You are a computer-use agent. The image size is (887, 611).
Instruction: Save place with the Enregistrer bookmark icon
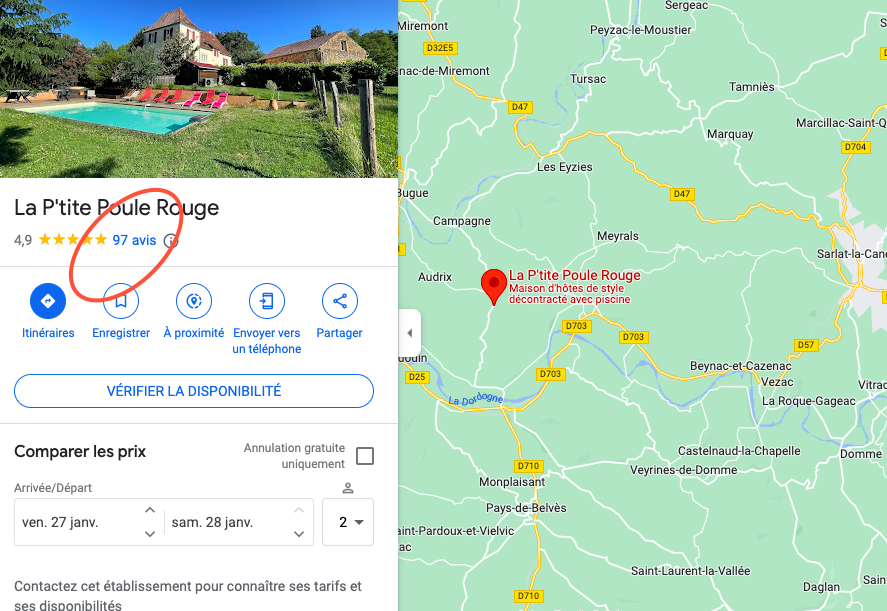point(121,301)
